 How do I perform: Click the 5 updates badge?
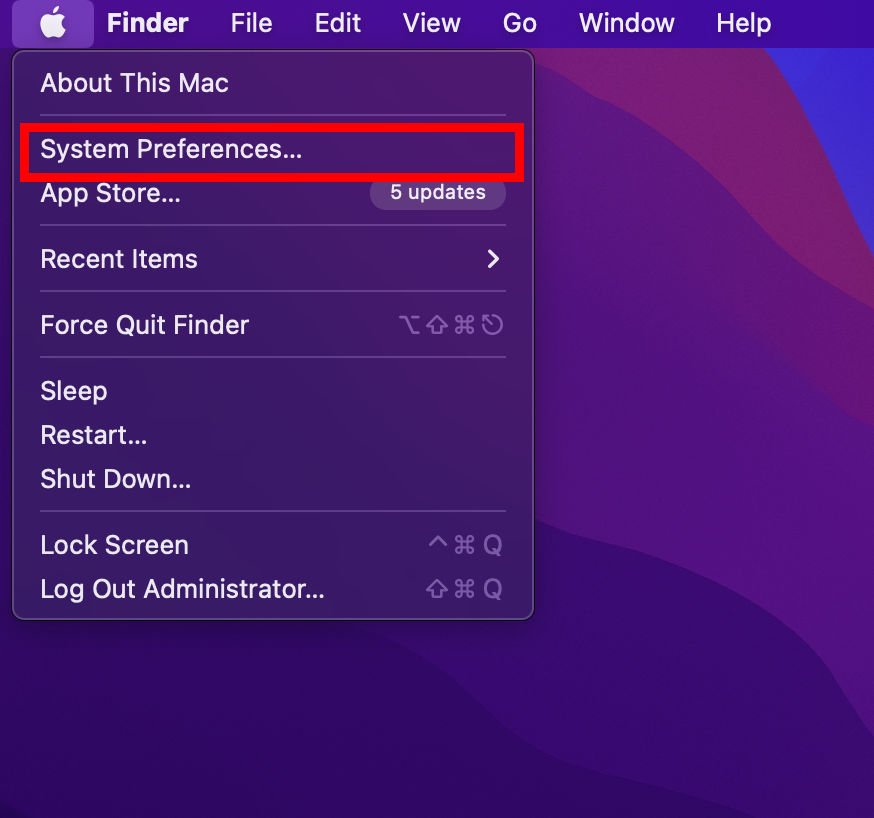438,192
